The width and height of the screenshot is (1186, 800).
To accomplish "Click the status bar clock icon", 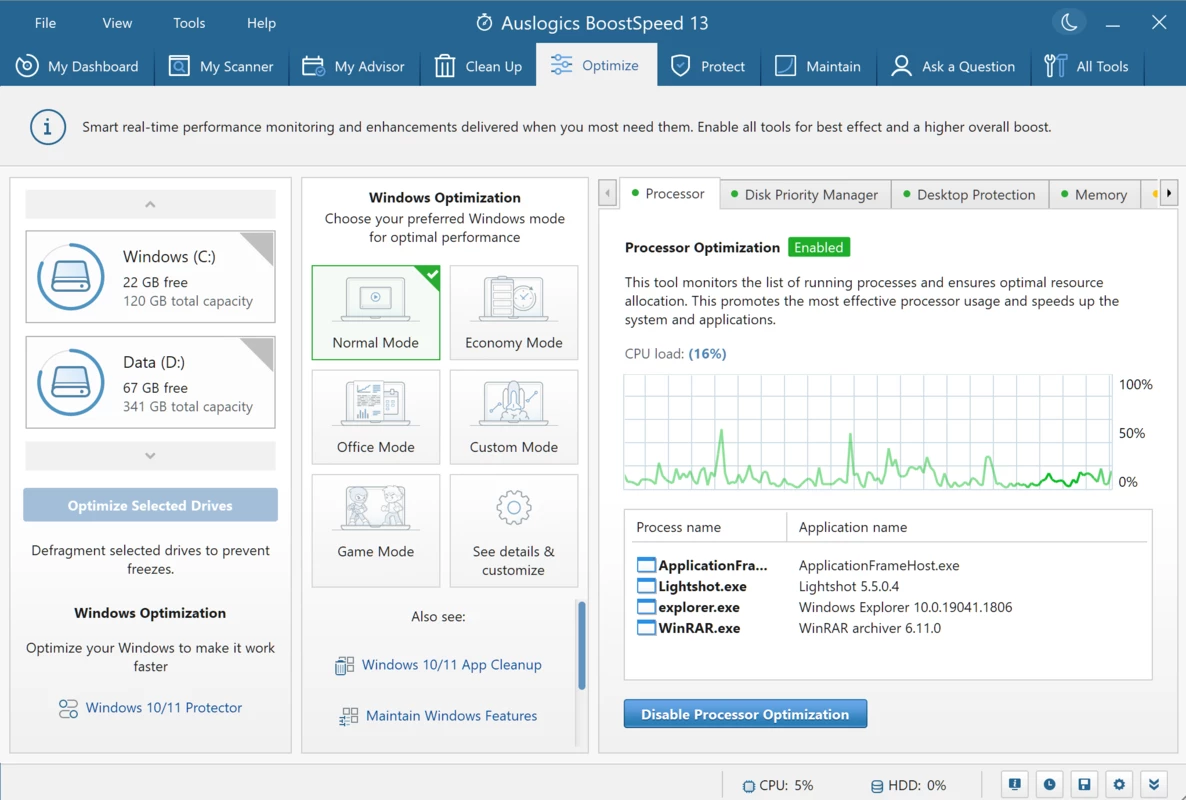I will 1049,784.
